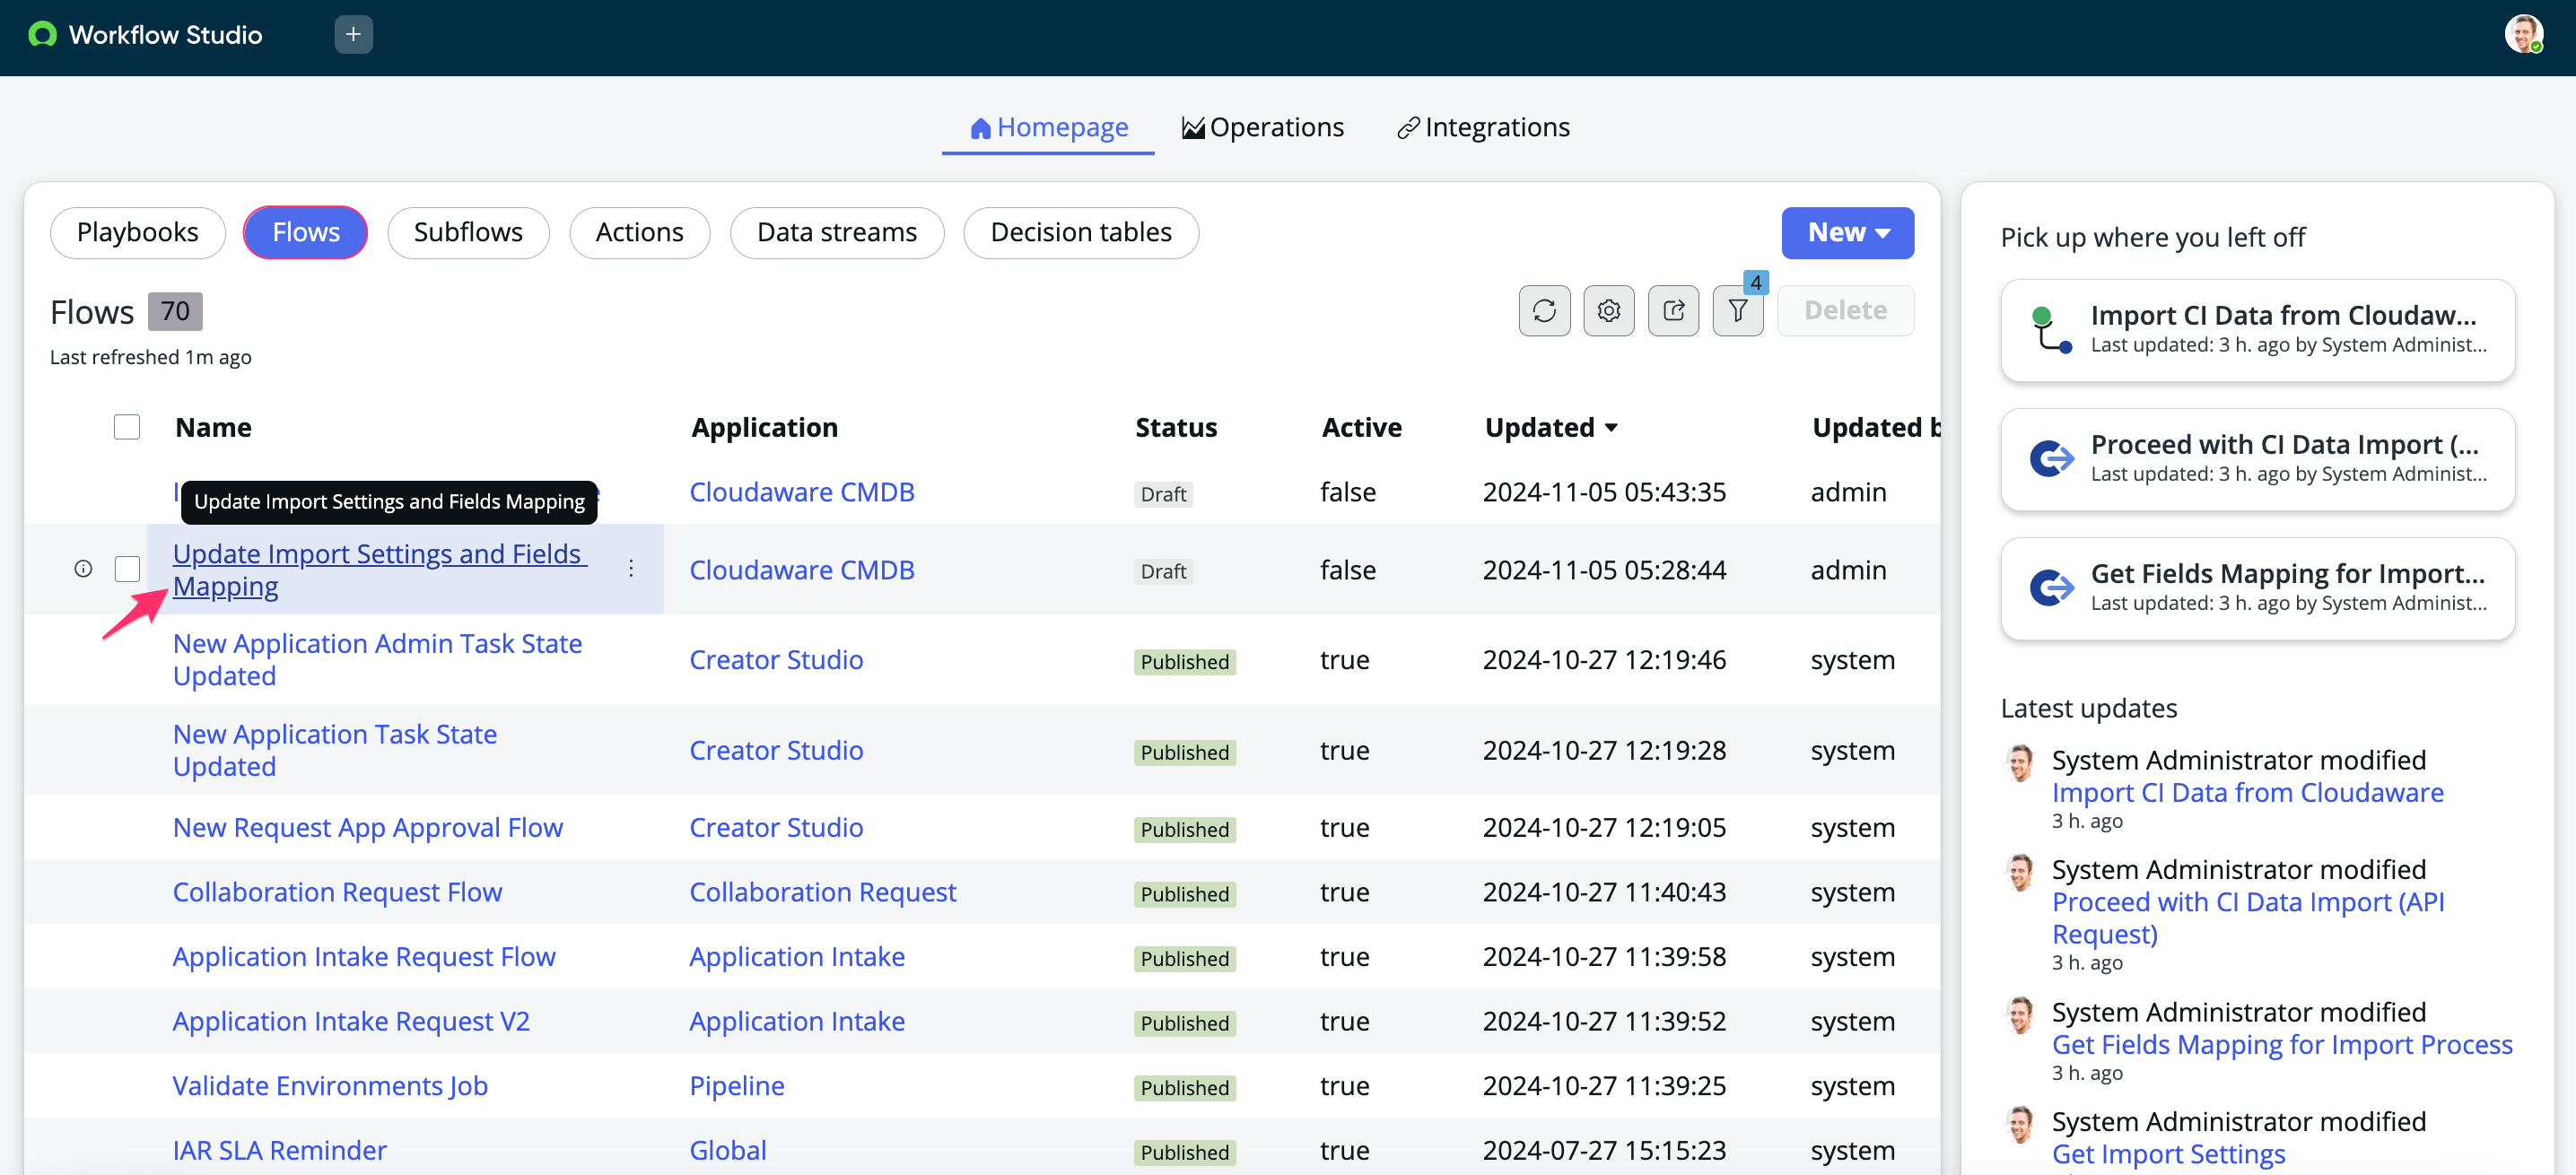Screen dimensions: 2576x1175
Task: Click the refresh/reload flows icon
Action: click(1542, 310)
